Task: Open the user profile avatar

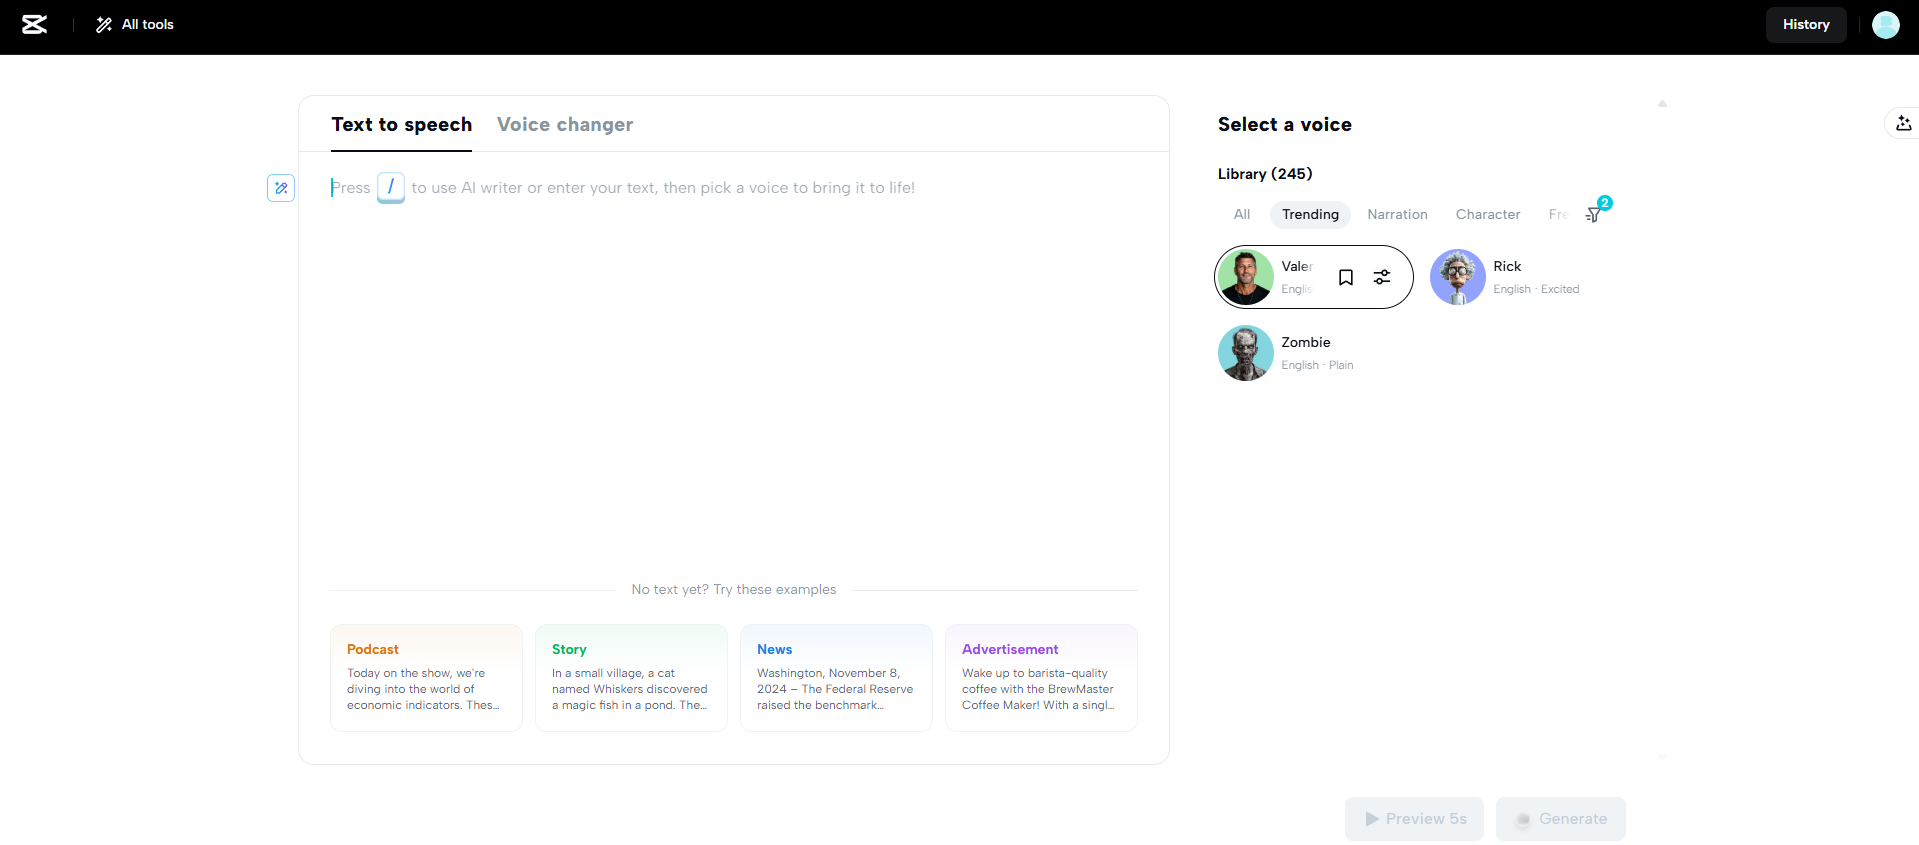Action: (1885, 25)
